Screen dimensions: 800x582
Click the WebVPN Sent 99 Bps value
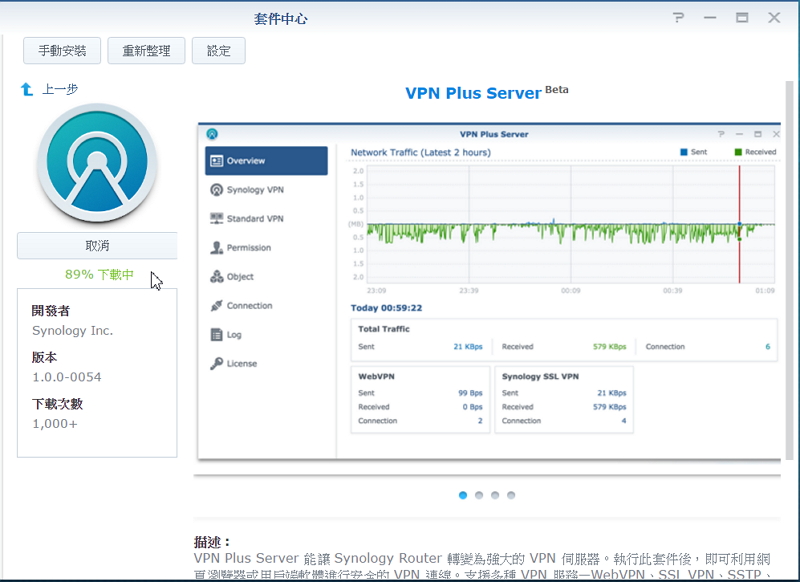coord(470,393)
